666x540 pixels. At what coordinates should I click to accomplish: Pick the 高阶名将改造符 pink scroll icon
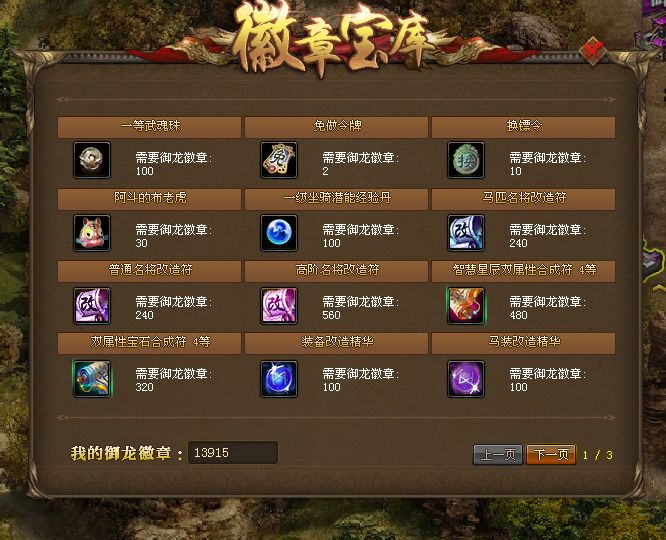(279, 305)
